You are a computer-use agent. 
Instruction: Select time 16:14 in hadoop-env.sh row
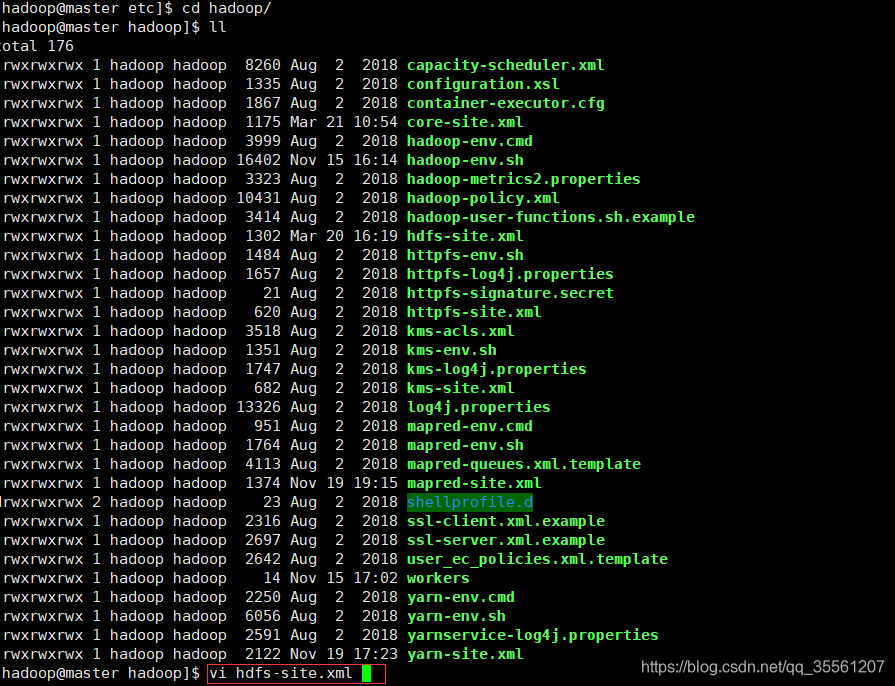(375, 160)
